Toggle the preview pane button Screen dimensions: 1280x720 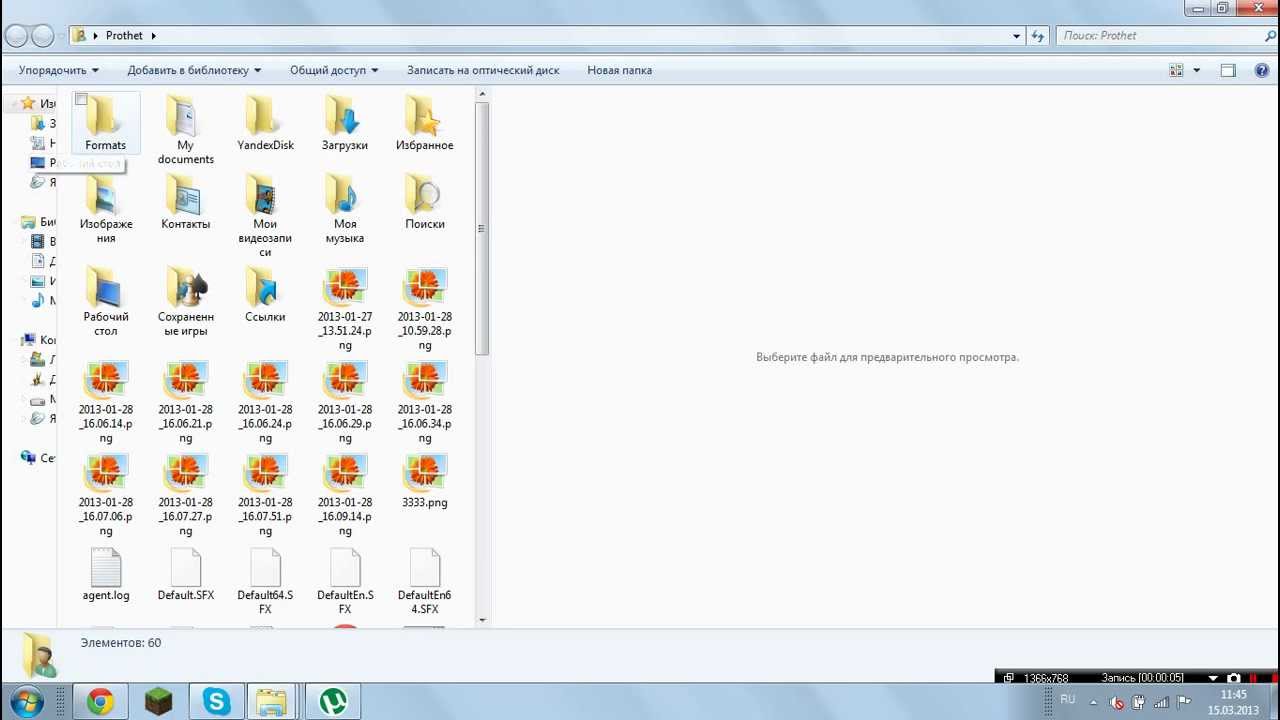click(x=1228, y=70)
